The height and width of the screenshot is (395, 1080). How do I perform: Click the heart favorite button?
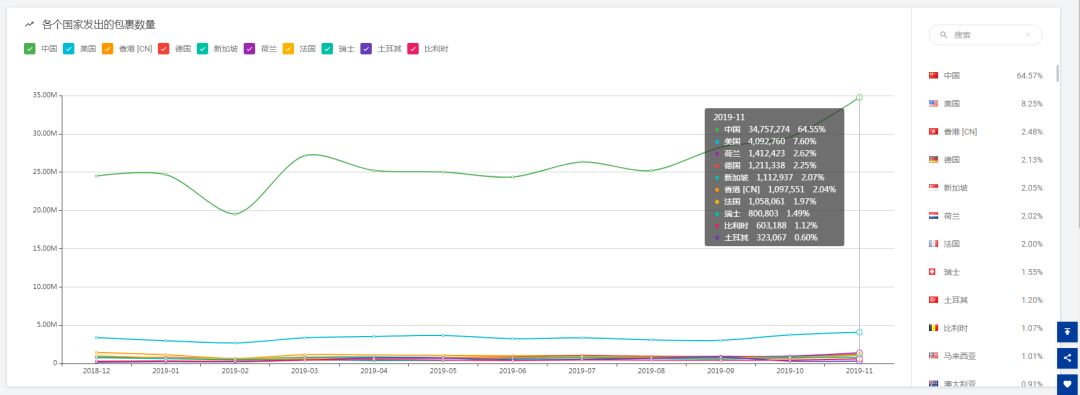click(1068, 384)
